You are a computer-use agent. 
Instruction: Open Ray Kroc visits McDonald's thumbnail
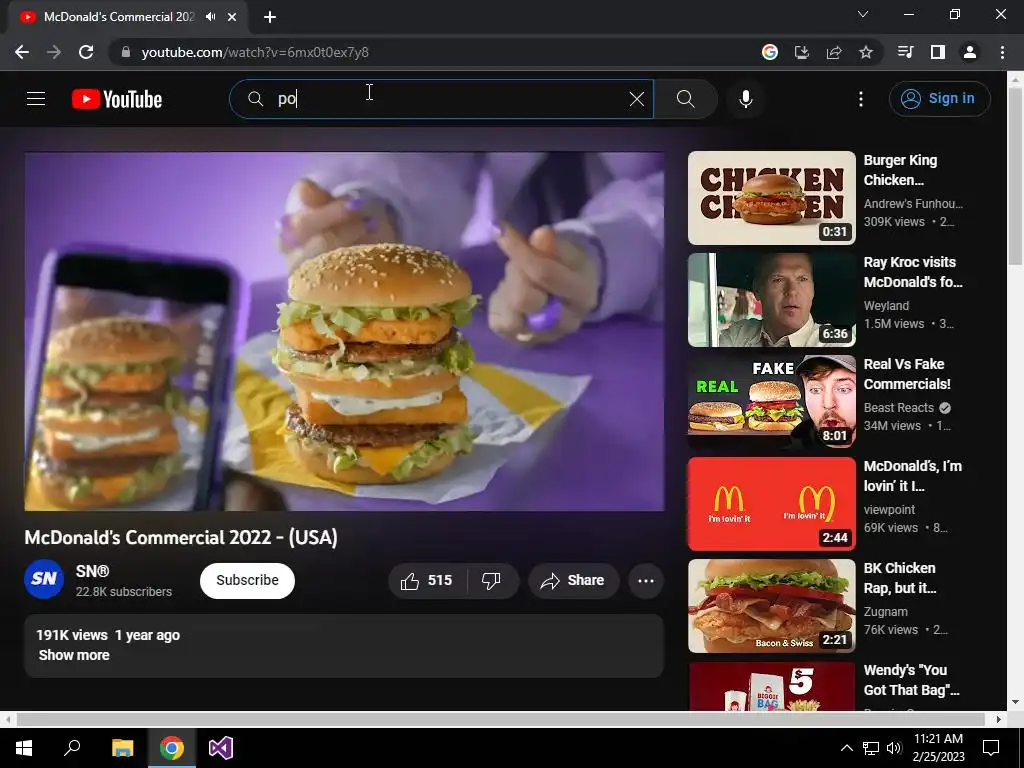[771, 300]
